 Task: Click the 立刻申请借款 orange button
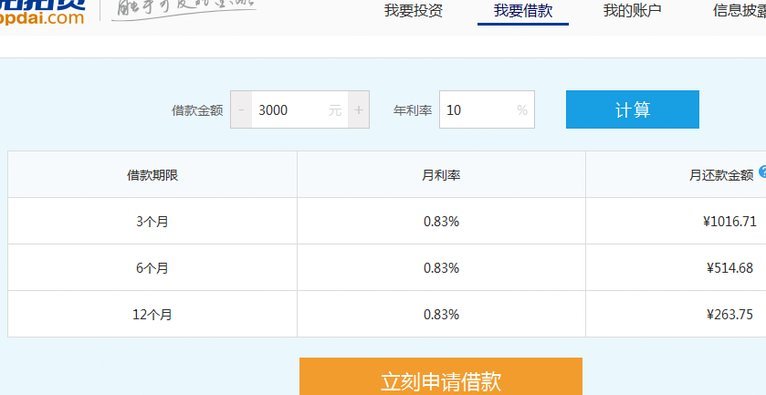click(x=441, y=376)
